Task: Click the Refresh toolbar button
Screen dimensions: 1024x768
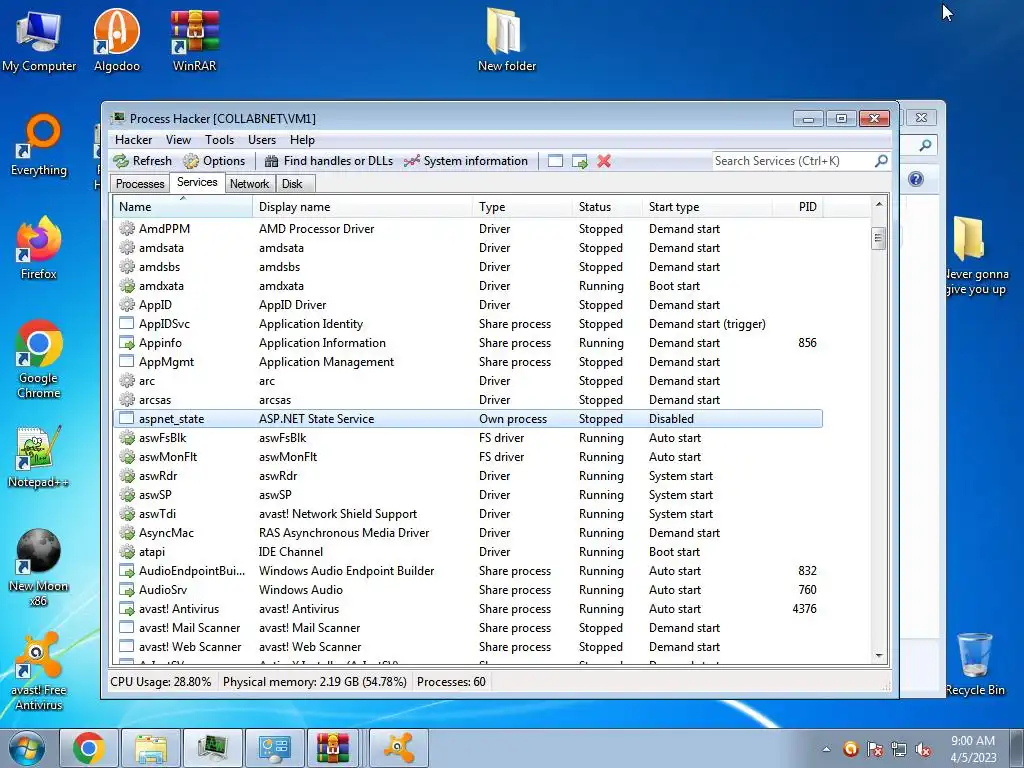Action: [142, 161]
